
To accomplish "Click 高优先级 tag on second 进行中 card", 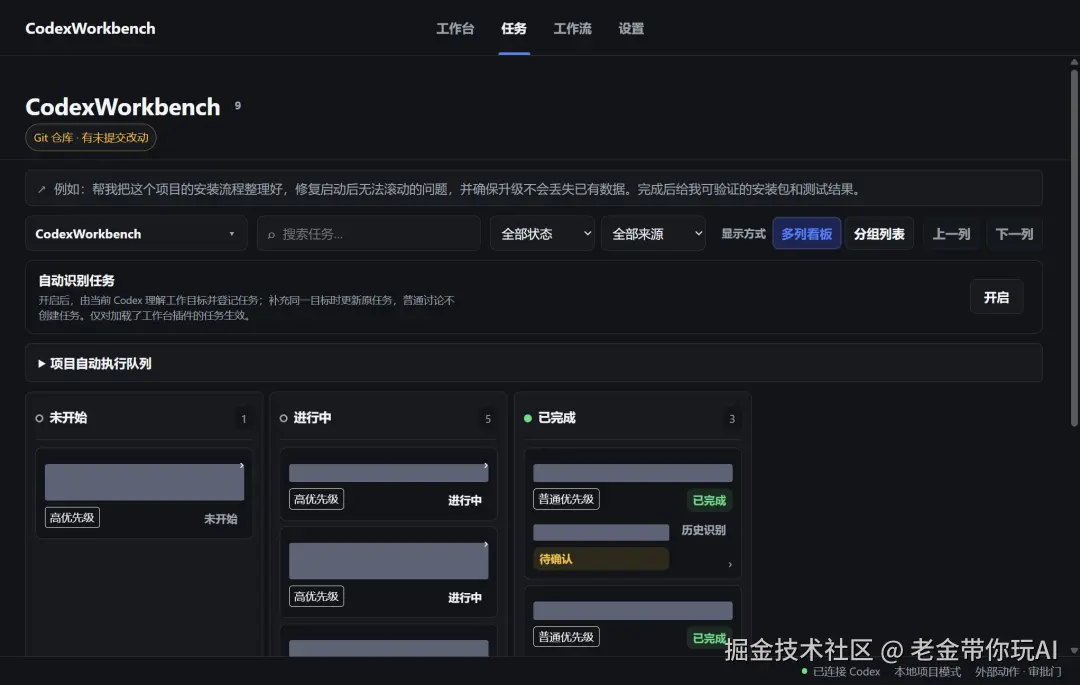I will [316, 596].
